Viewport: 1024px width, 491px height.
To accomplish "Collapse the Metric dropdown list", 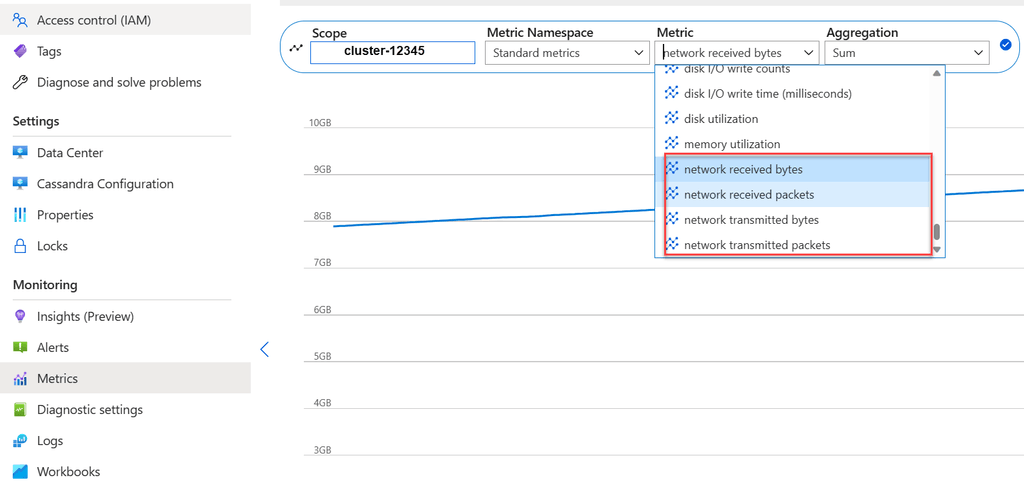I will click(x=806, y=53).
